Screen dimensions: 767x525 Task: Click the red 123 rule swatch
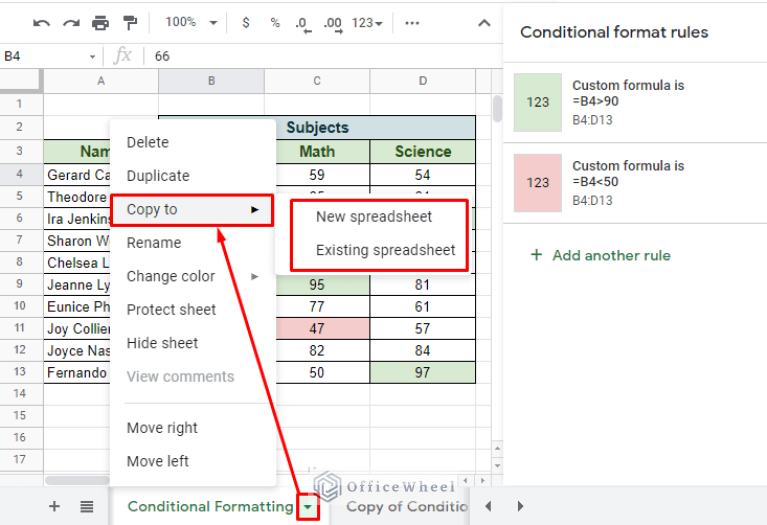click(x=538, y=182)
